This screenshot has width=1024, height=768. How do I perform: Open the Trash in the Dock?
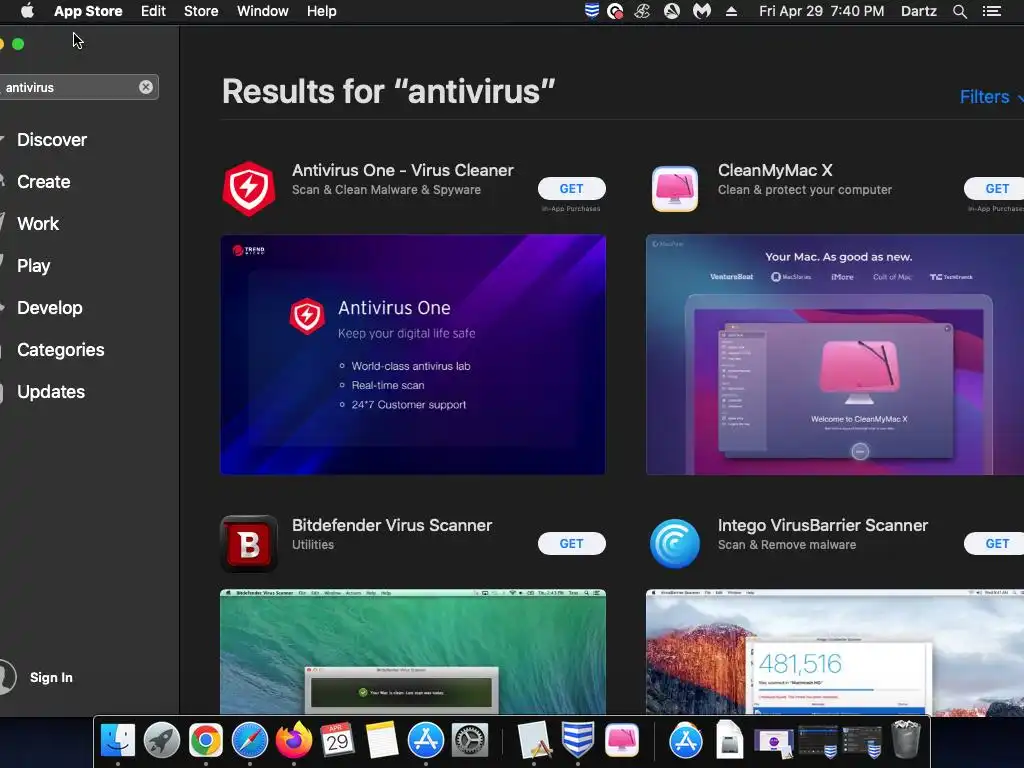pos(906,739)
